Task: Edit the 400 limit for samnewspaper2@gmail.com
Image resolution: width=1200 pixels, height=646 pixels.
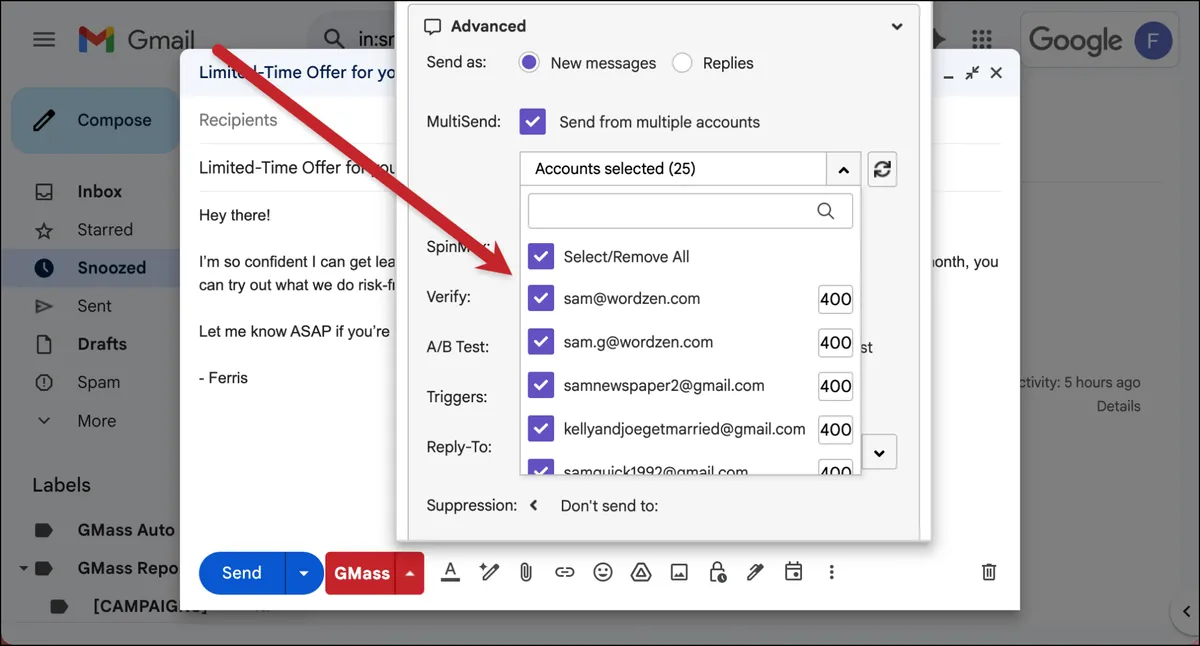Action: (836, 386)
